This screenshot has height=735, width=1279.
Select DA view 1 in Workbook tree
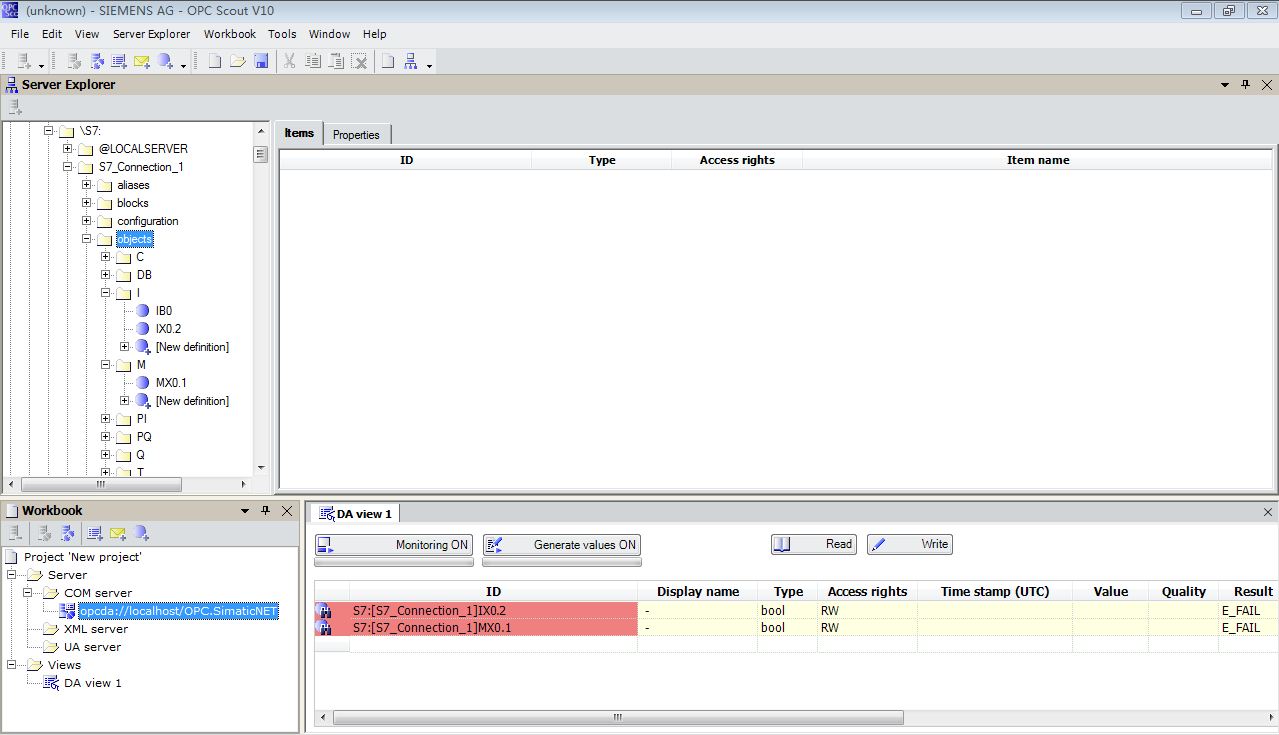tap(93, 683)
